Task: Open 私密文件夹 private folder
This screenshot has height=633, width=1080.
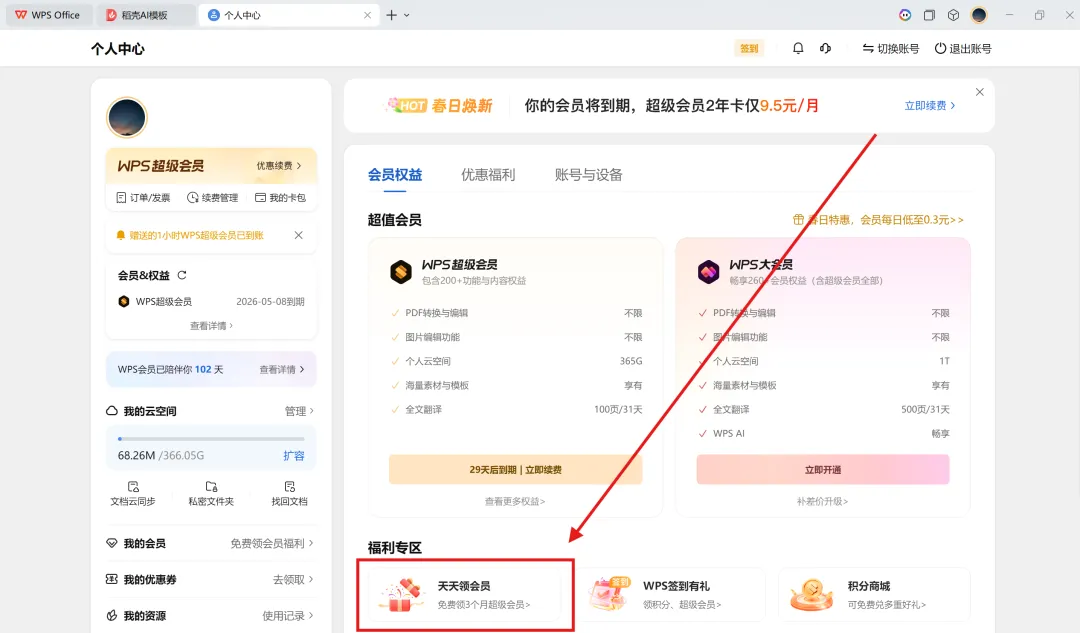Action: click(211, 493)
